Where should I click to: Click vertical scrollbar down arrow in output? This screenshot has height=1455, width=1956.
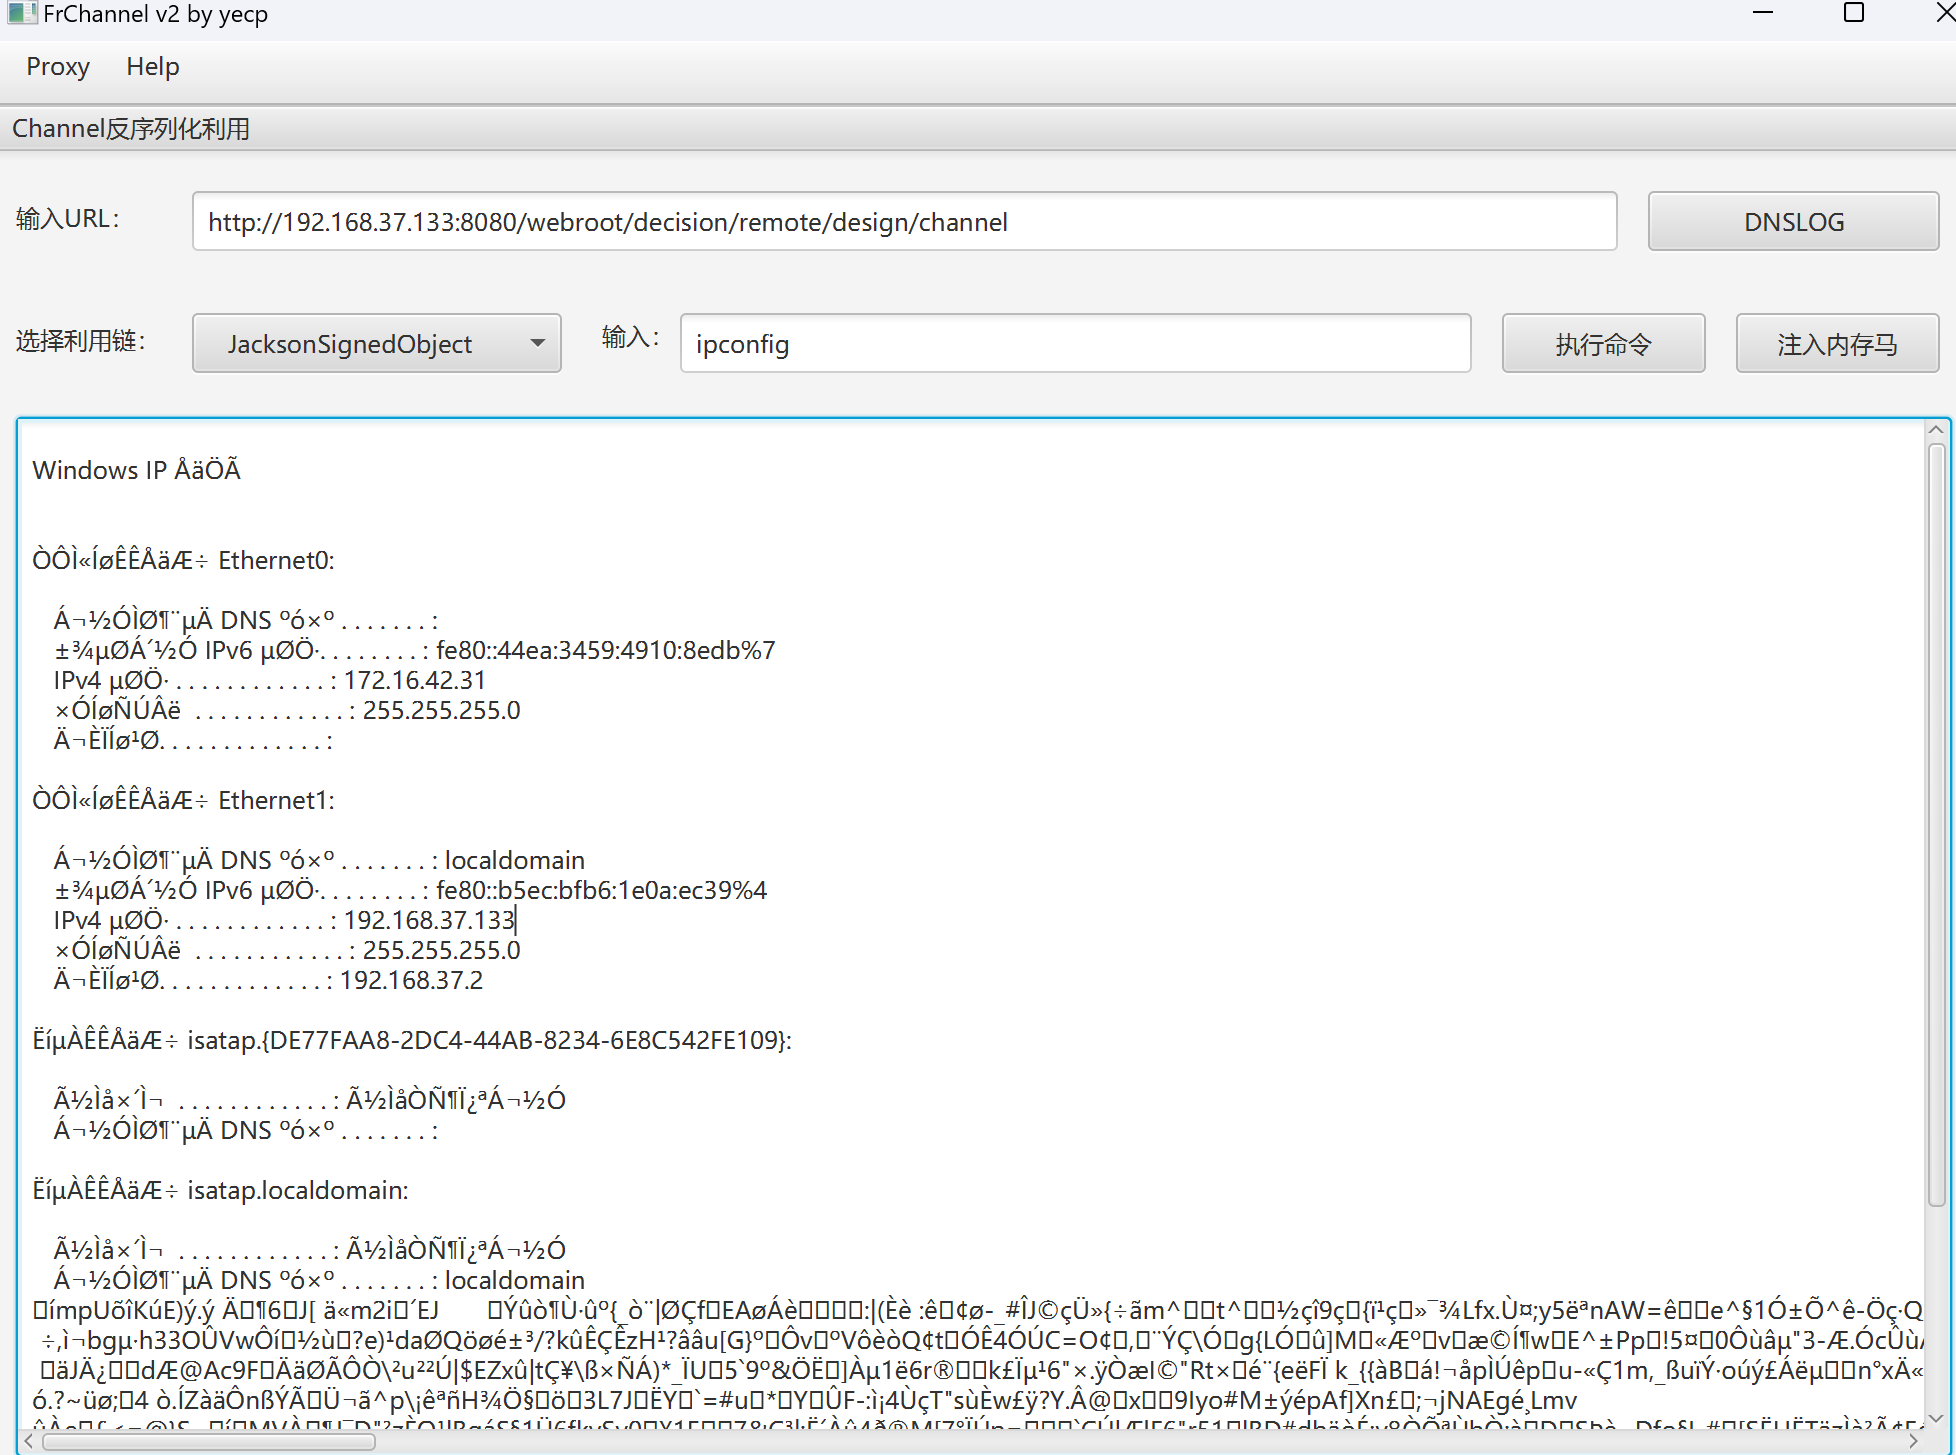1936,1418
